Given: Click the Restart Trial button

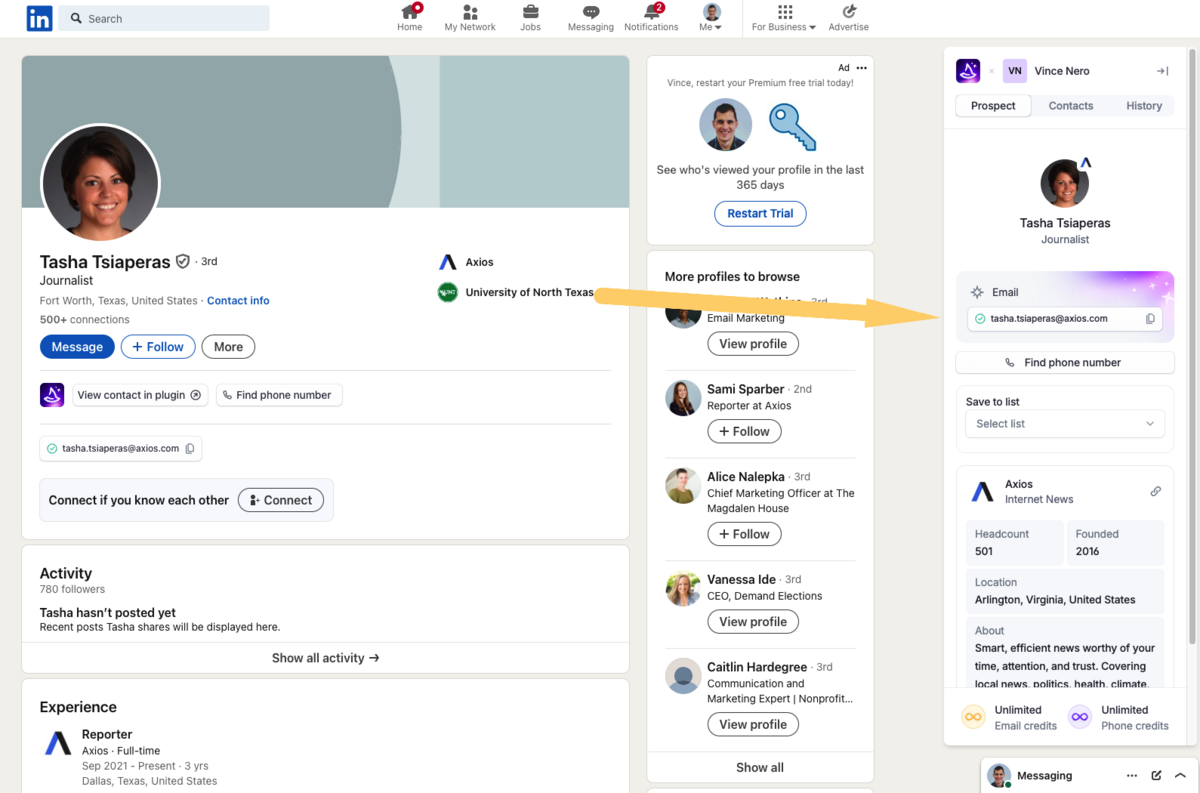Looking at the screenshot, I should [760, 214].
